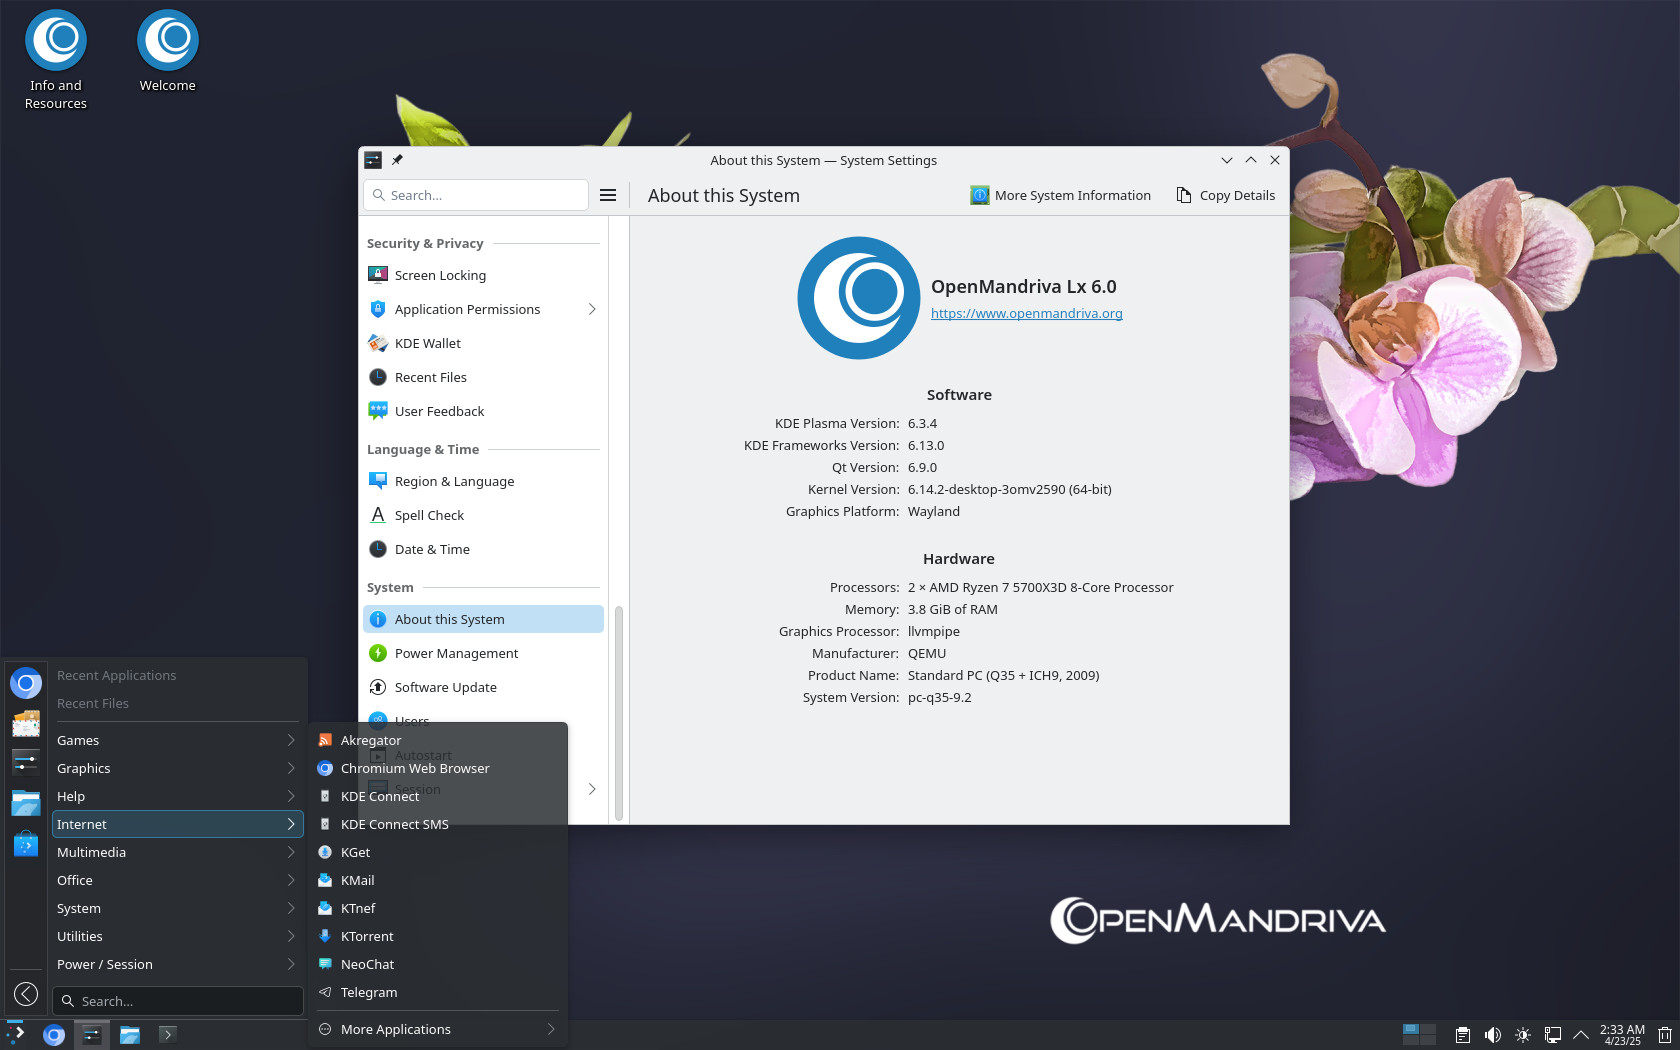1680x1050 pixels.
Task: Launch Akregator from Internet submenu
Action: (437, 740)
